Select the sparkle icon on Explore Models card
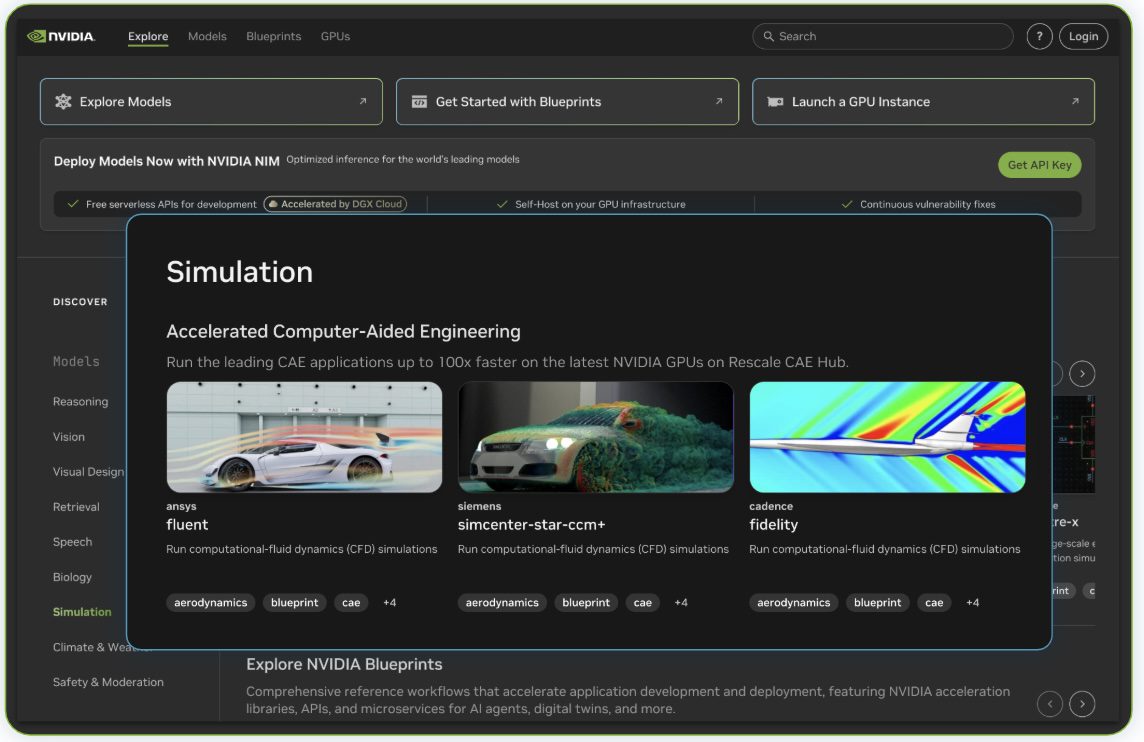Screen dimensions: 1144x742 [x=62, y=101]
